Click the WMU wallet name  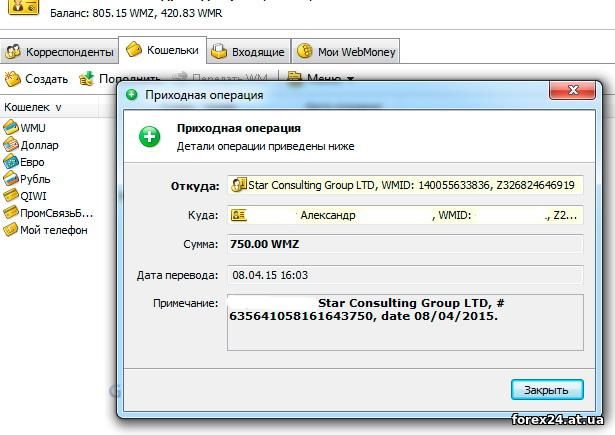point(33,128)
